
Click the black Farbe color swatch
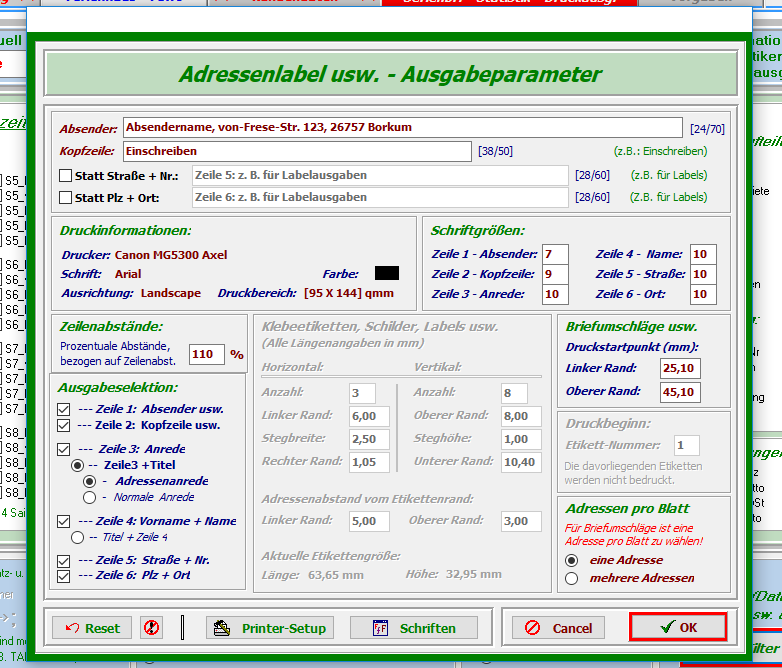coord(386,273)
